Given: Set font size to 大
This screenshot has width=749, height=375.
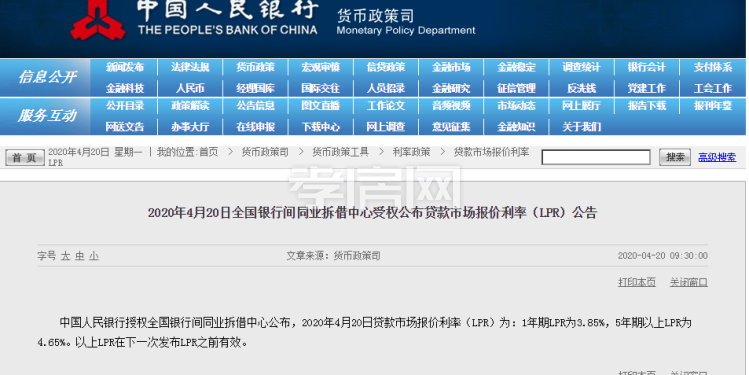Looking at the screenshot, I should tap(65, 256).
